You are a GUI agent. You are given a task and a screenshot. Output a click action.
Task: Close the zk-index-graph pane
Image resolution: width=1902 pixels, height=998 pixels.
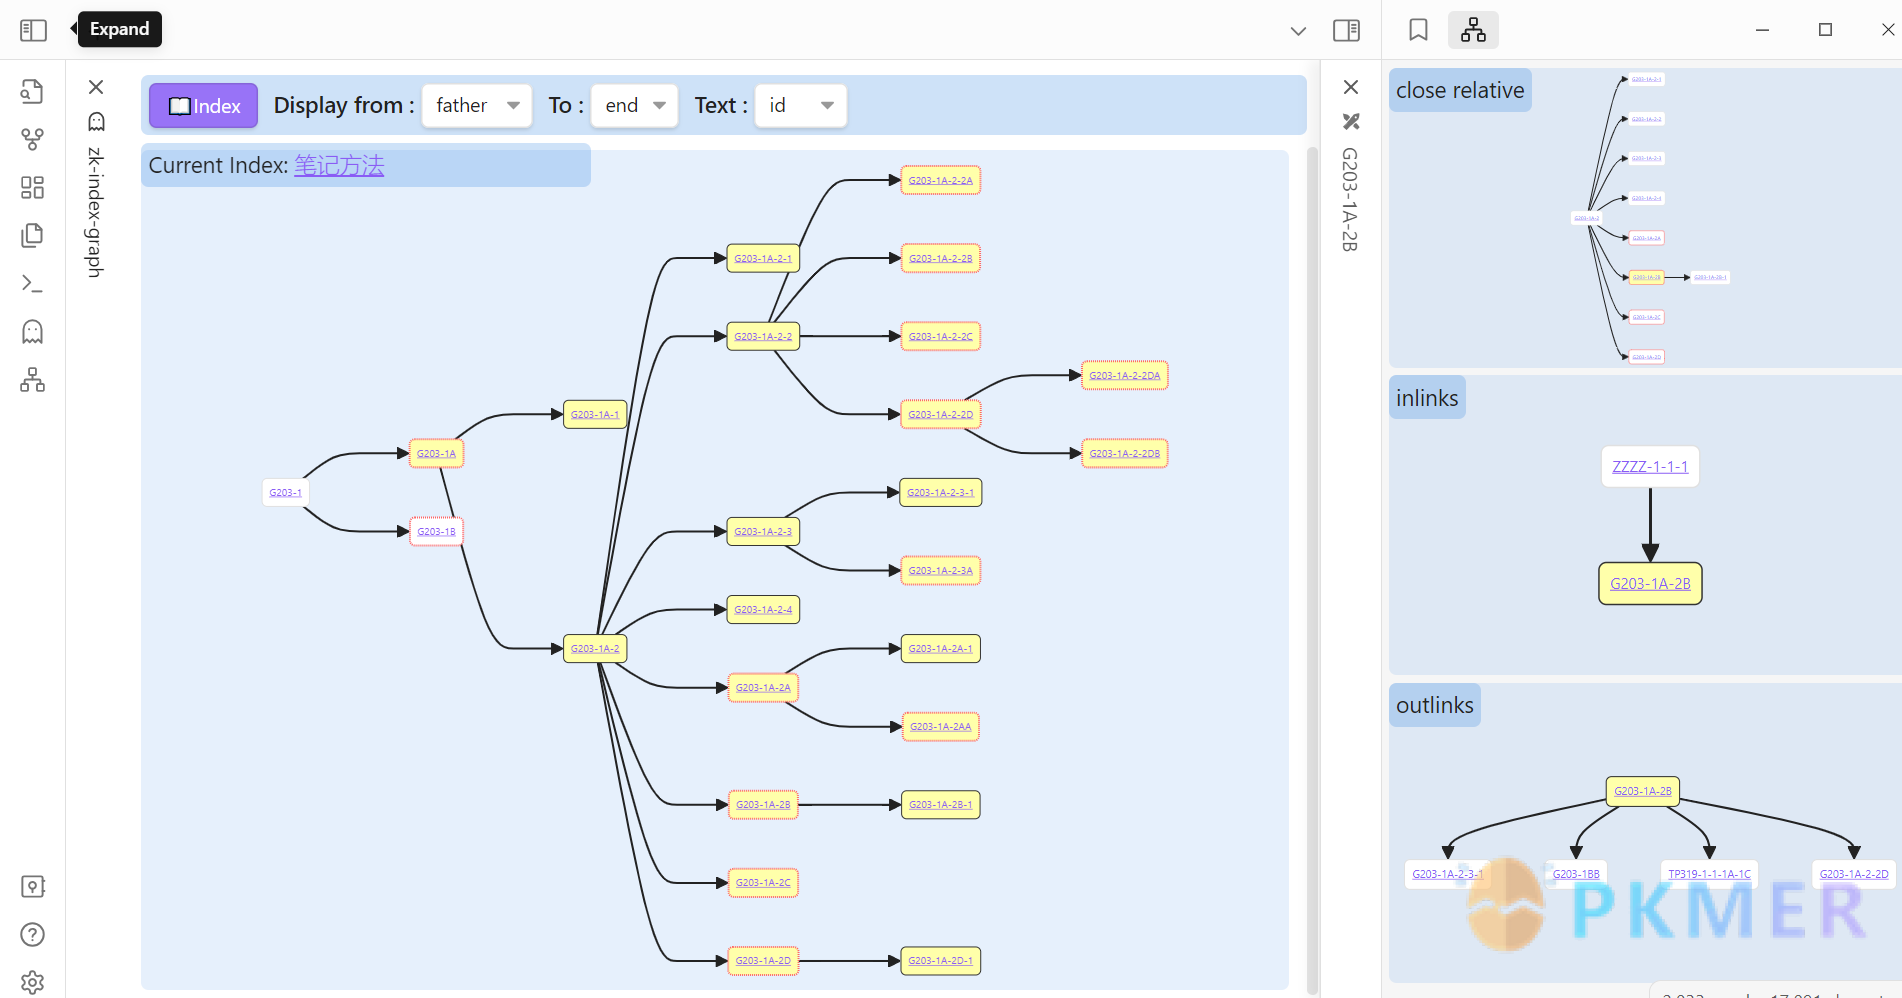pyautogui.click(x=96, y=87)
